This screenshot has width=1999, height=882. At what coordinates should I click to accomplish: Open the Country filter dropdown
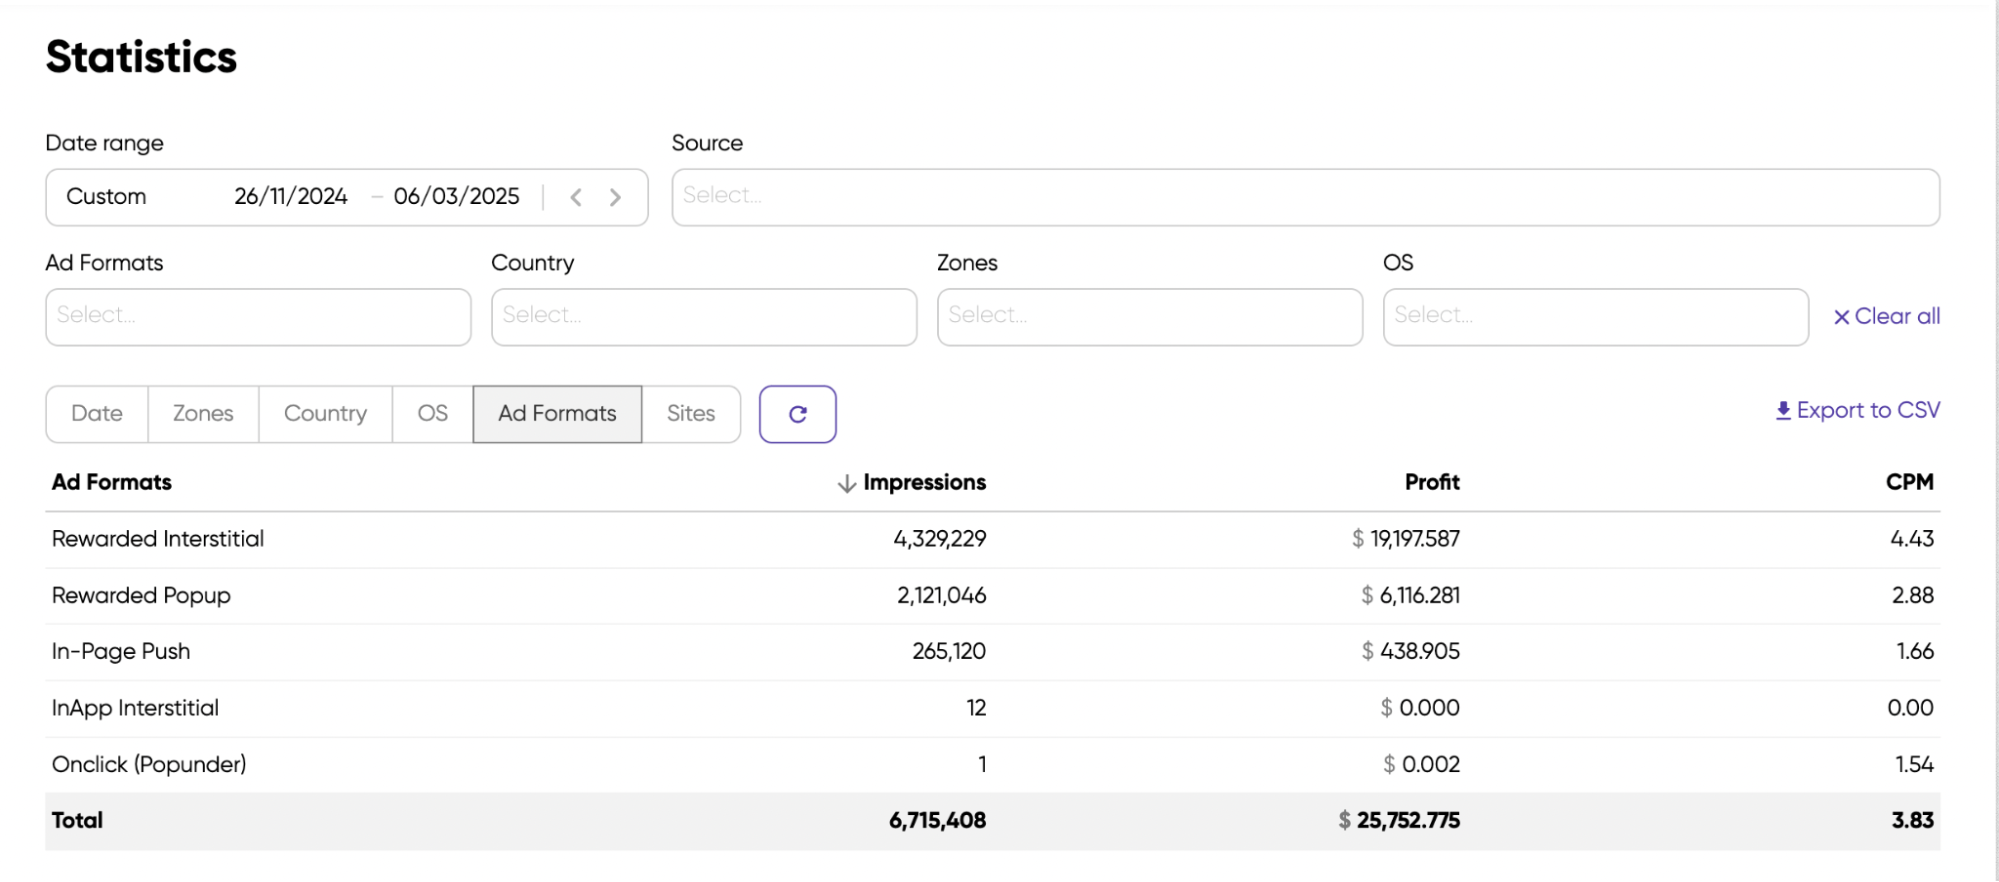point(704,317)
